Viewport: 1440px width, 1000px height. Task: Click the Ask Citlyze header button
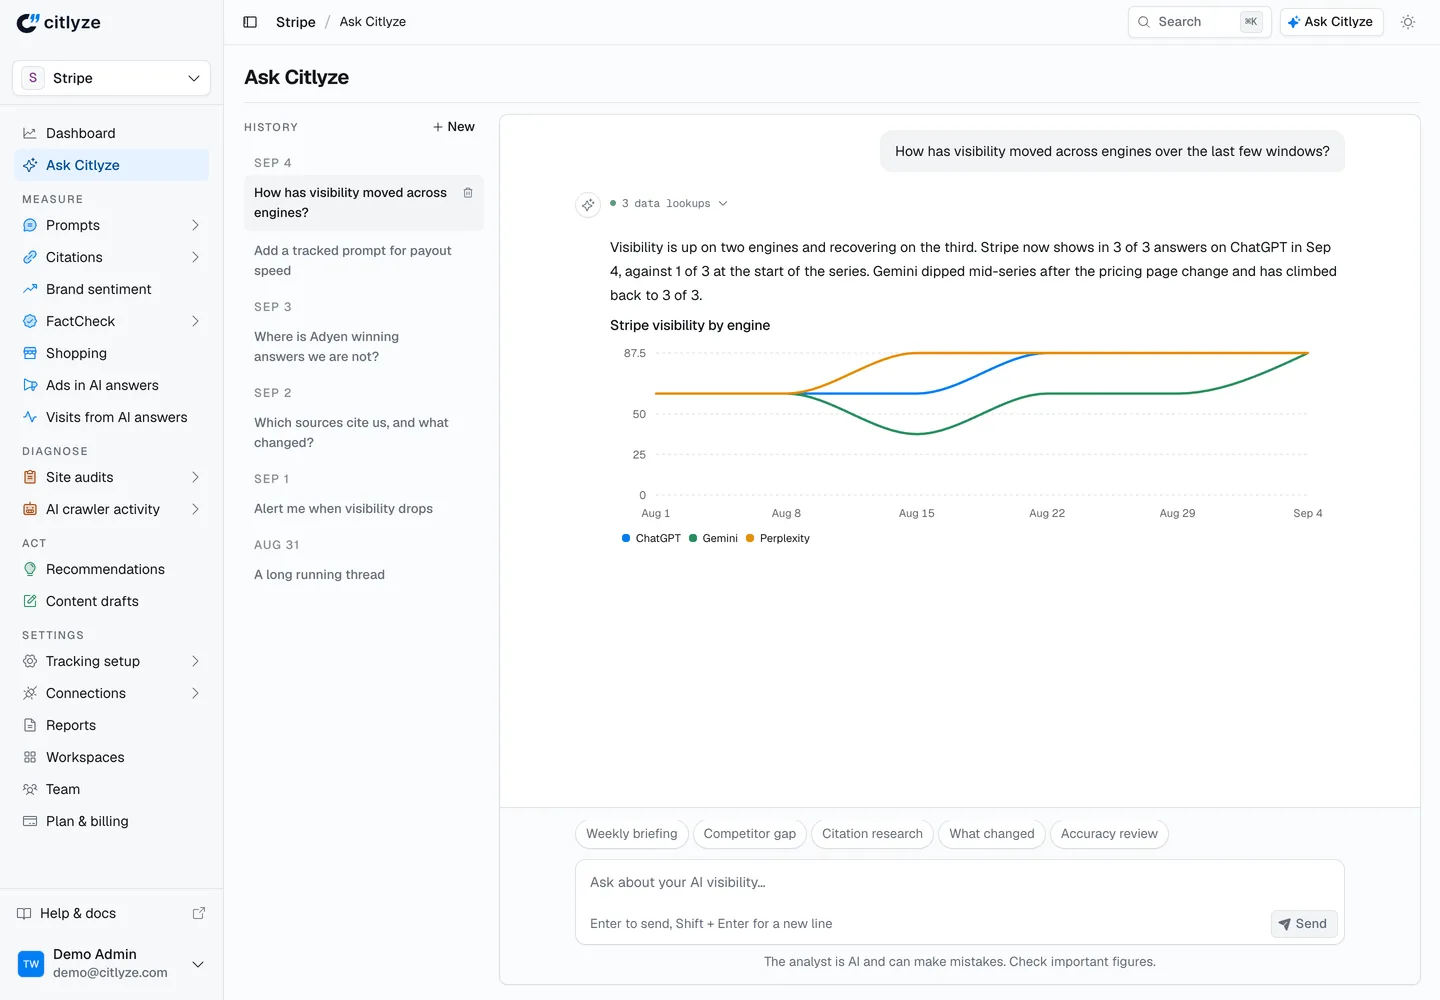pos(1331,22)
